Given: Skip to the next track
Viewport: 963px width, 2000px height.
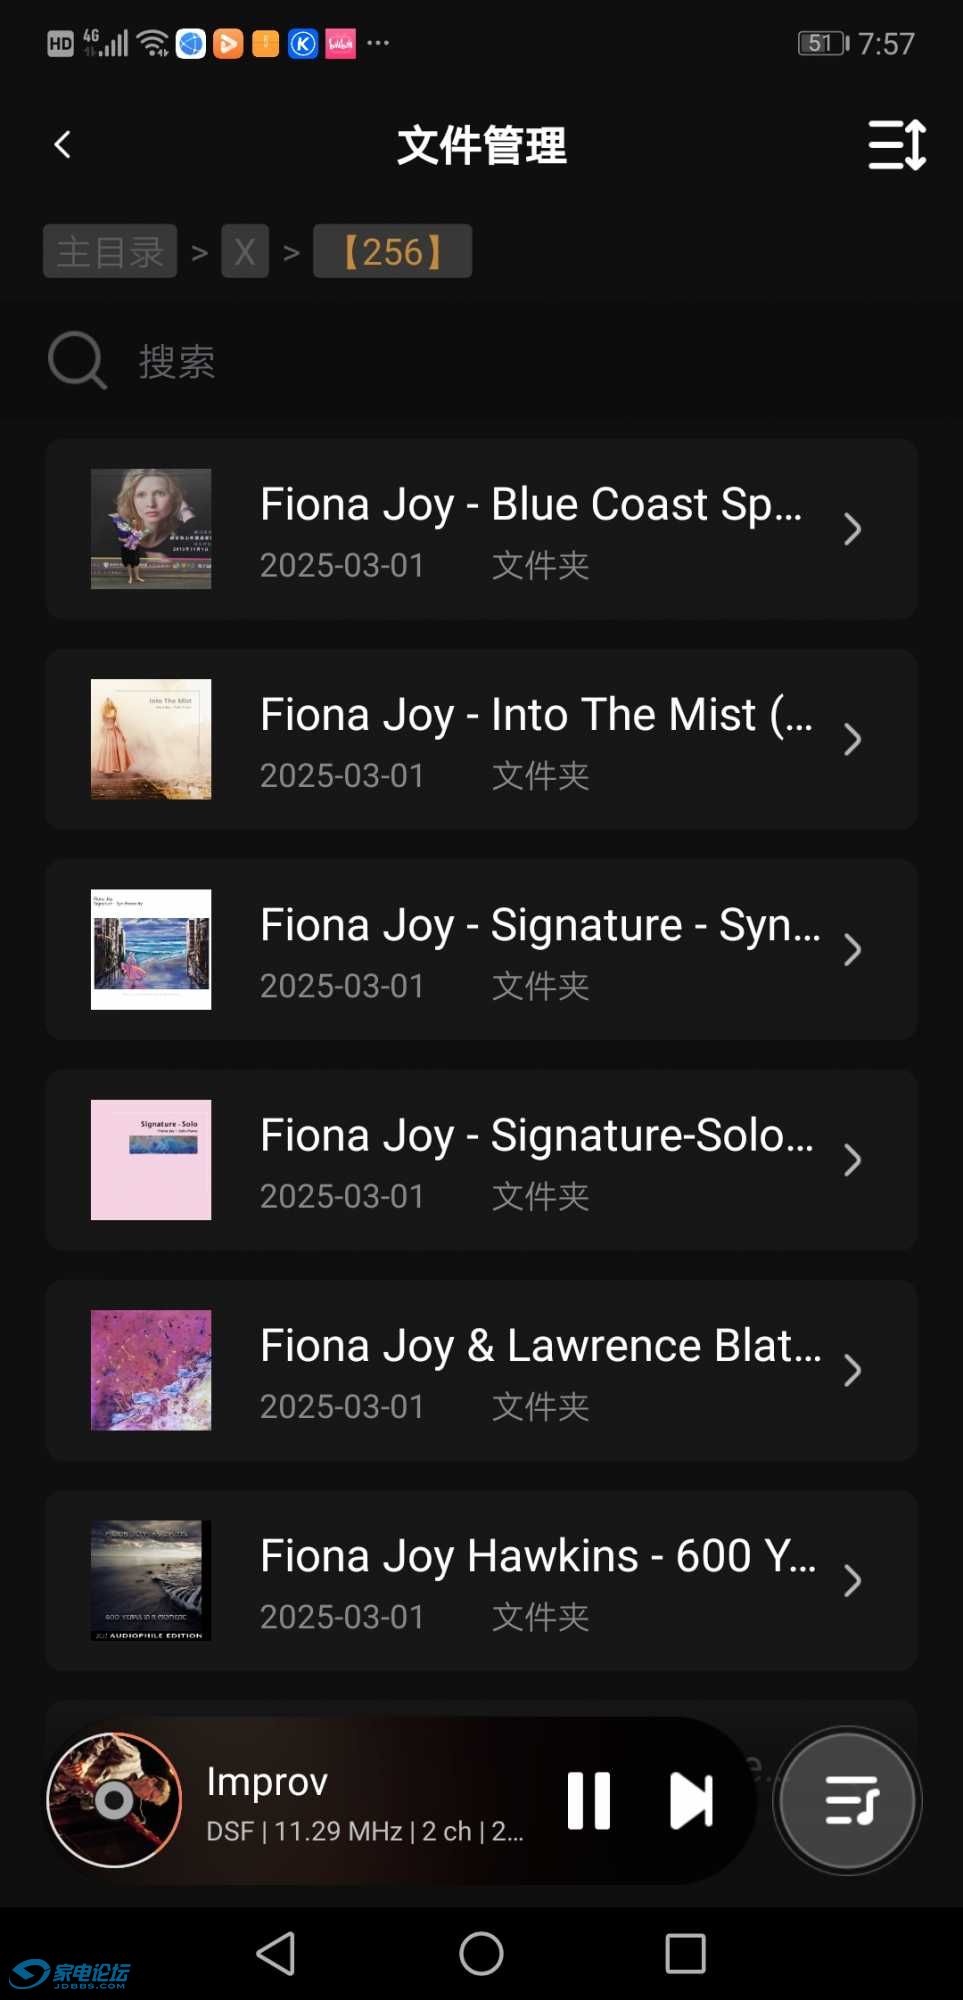Looking at the screenshot, I should tap(691, 1800).
